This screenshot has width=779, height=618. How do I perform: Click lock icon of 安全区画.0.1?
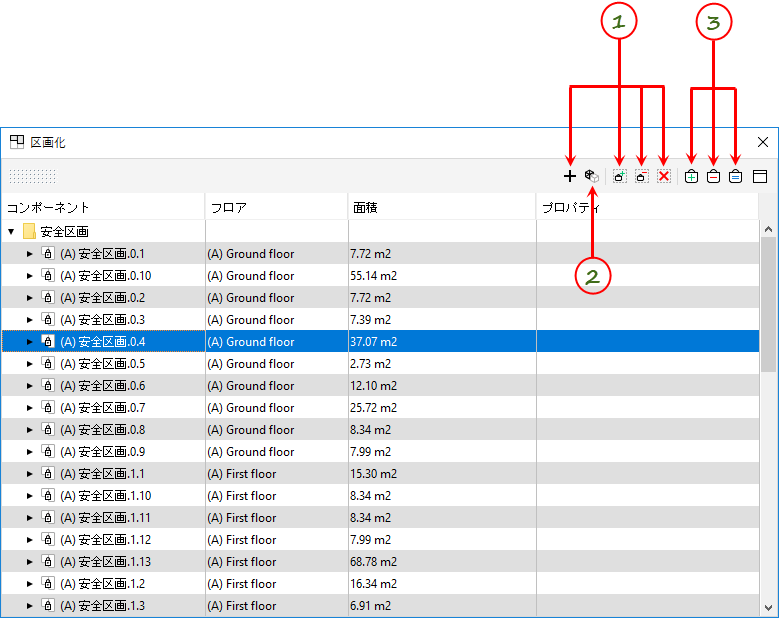coord(48,253)
